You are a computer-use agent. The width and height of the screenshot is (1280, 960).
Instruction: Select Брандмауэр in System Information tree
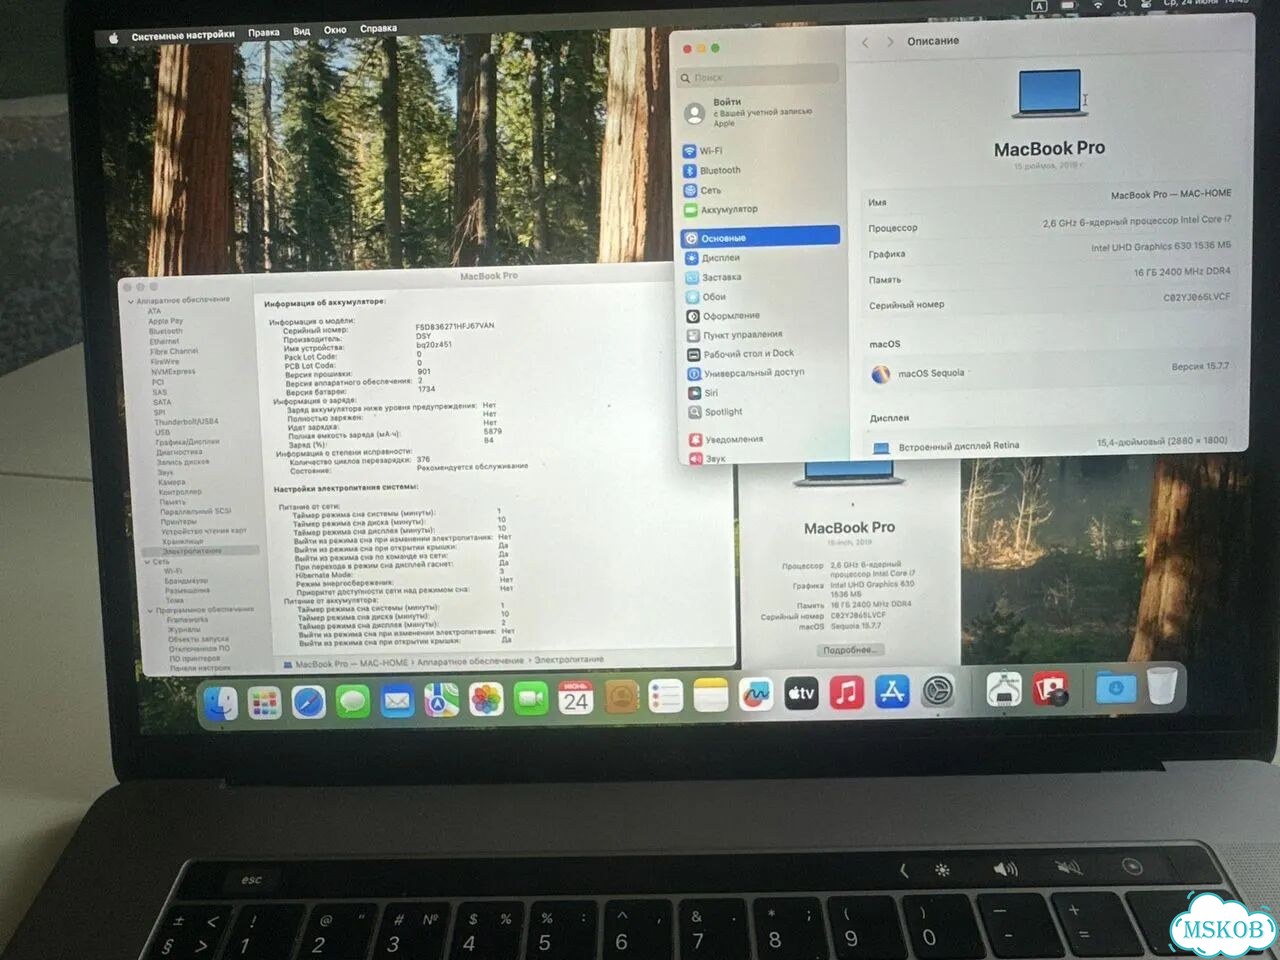click(186, 581)
